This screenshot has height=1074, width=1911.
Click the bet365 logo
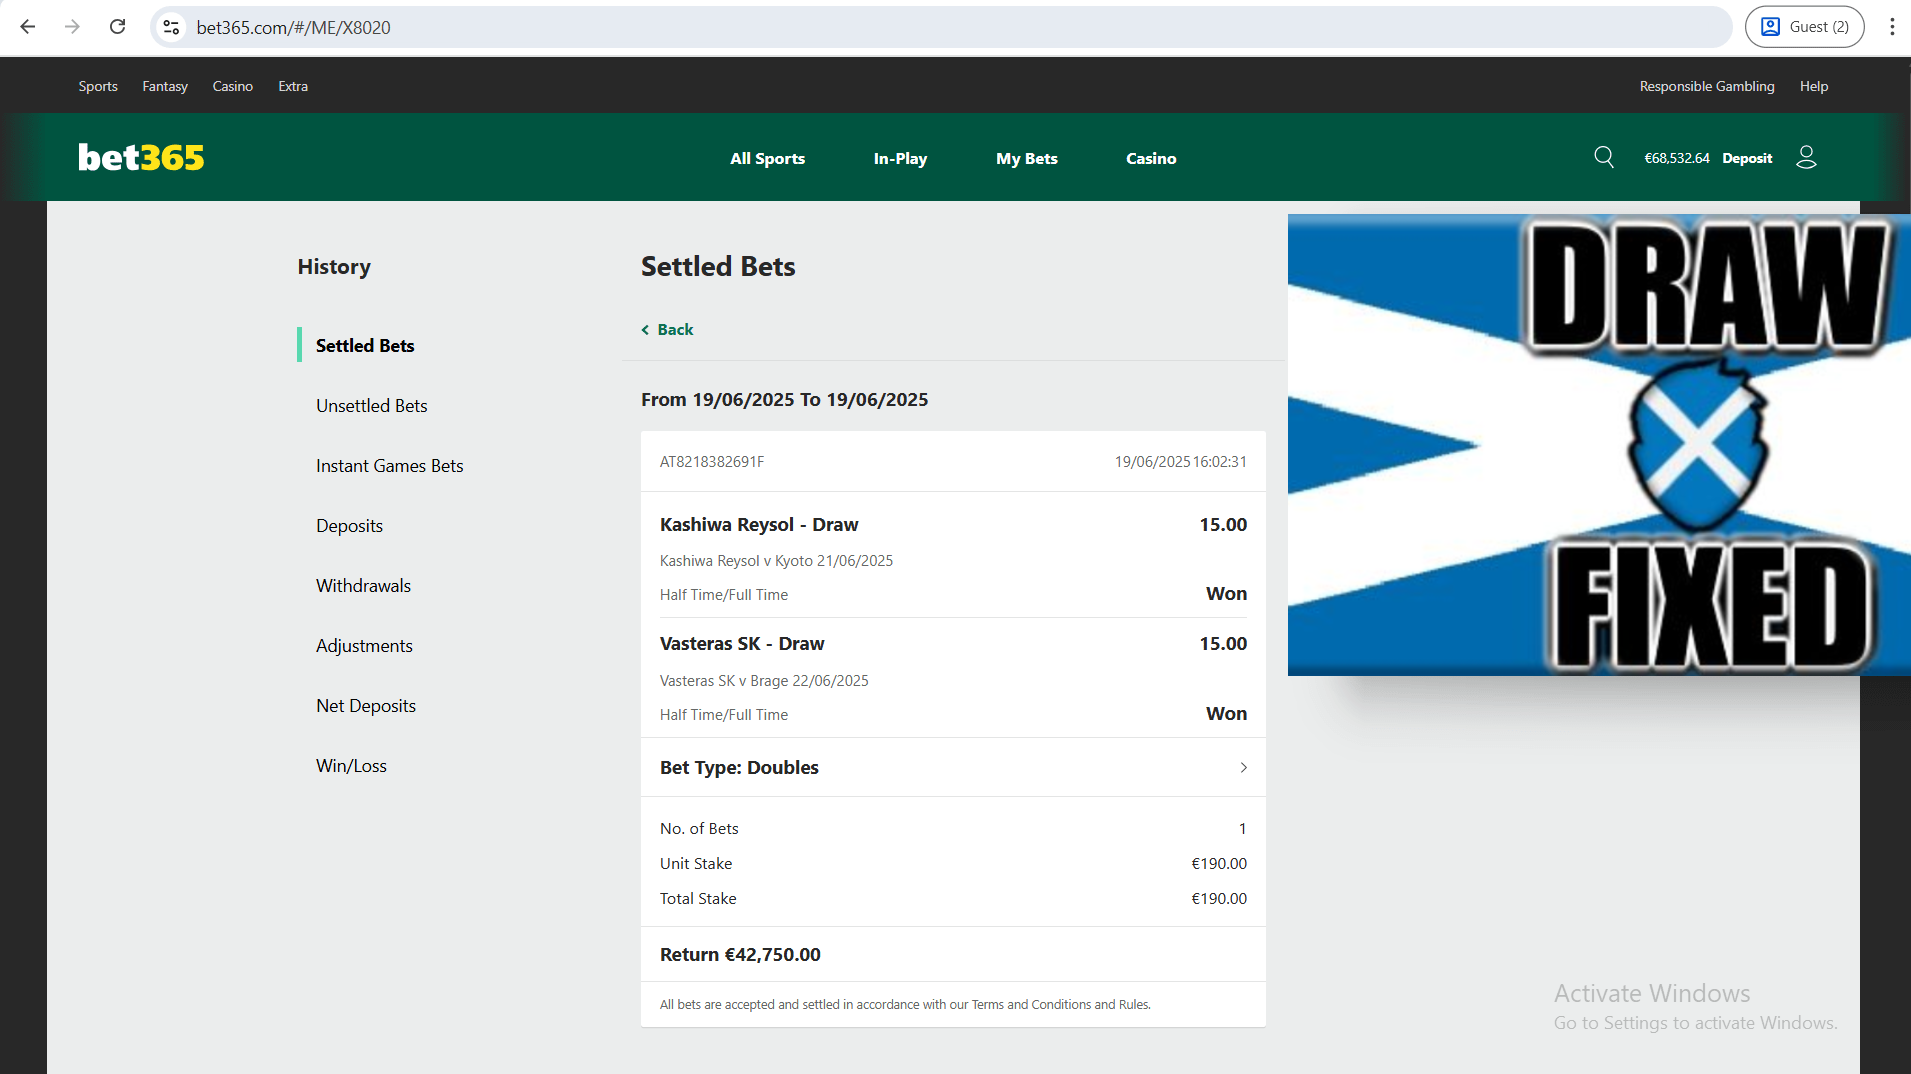[x=141, y=157]
